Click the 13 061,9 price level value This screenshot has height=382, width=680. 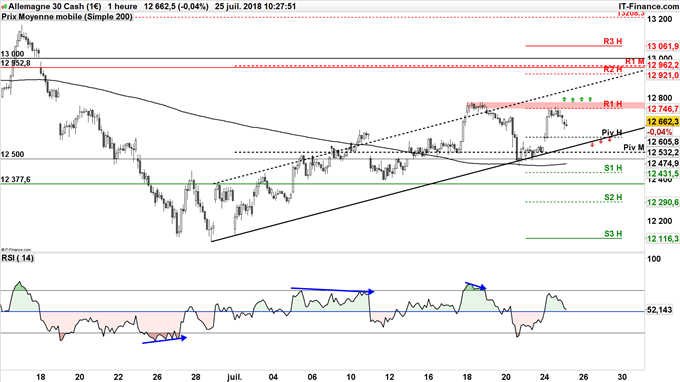(663, 46)
